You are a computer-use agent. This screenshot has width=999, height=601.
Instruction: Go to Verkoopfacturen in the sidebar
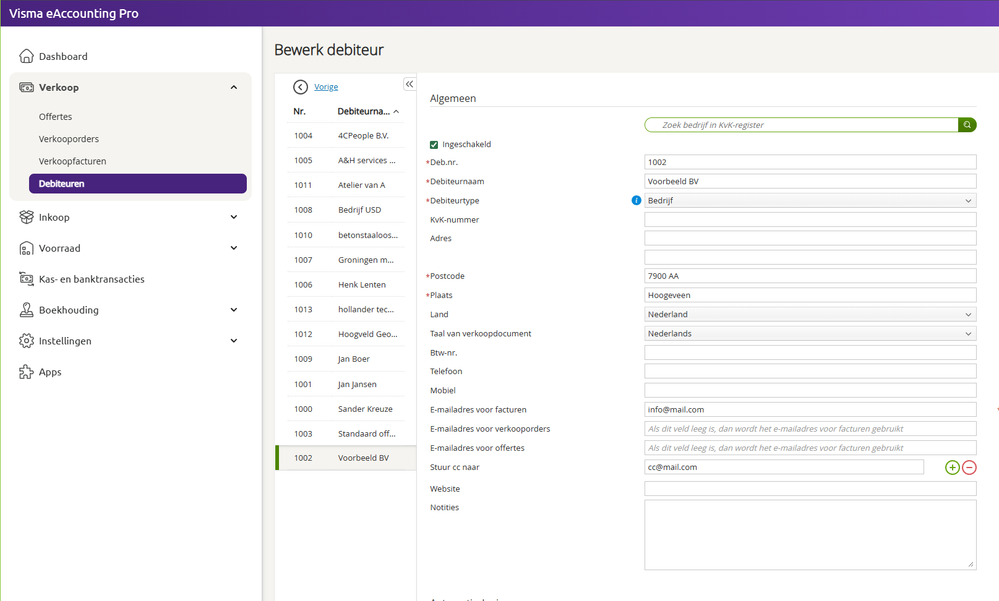tap(72, 161)
